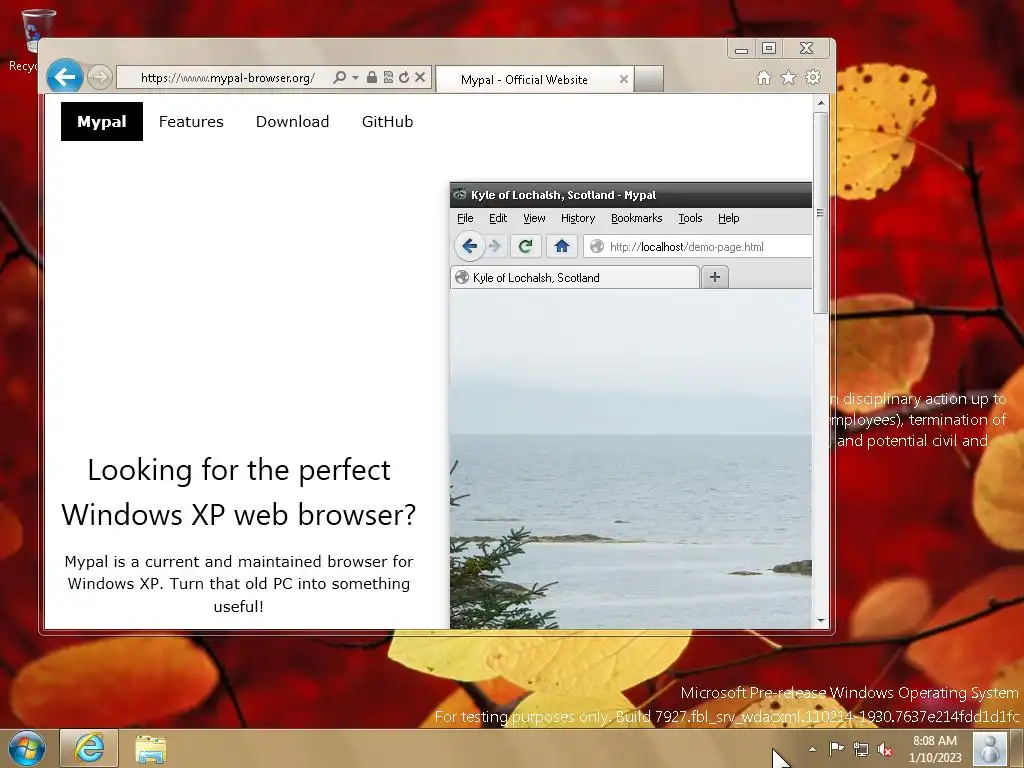Click the blue home icon in Mypal screenshot
This screenshot has width=1024, height=768.
point(562,246)
